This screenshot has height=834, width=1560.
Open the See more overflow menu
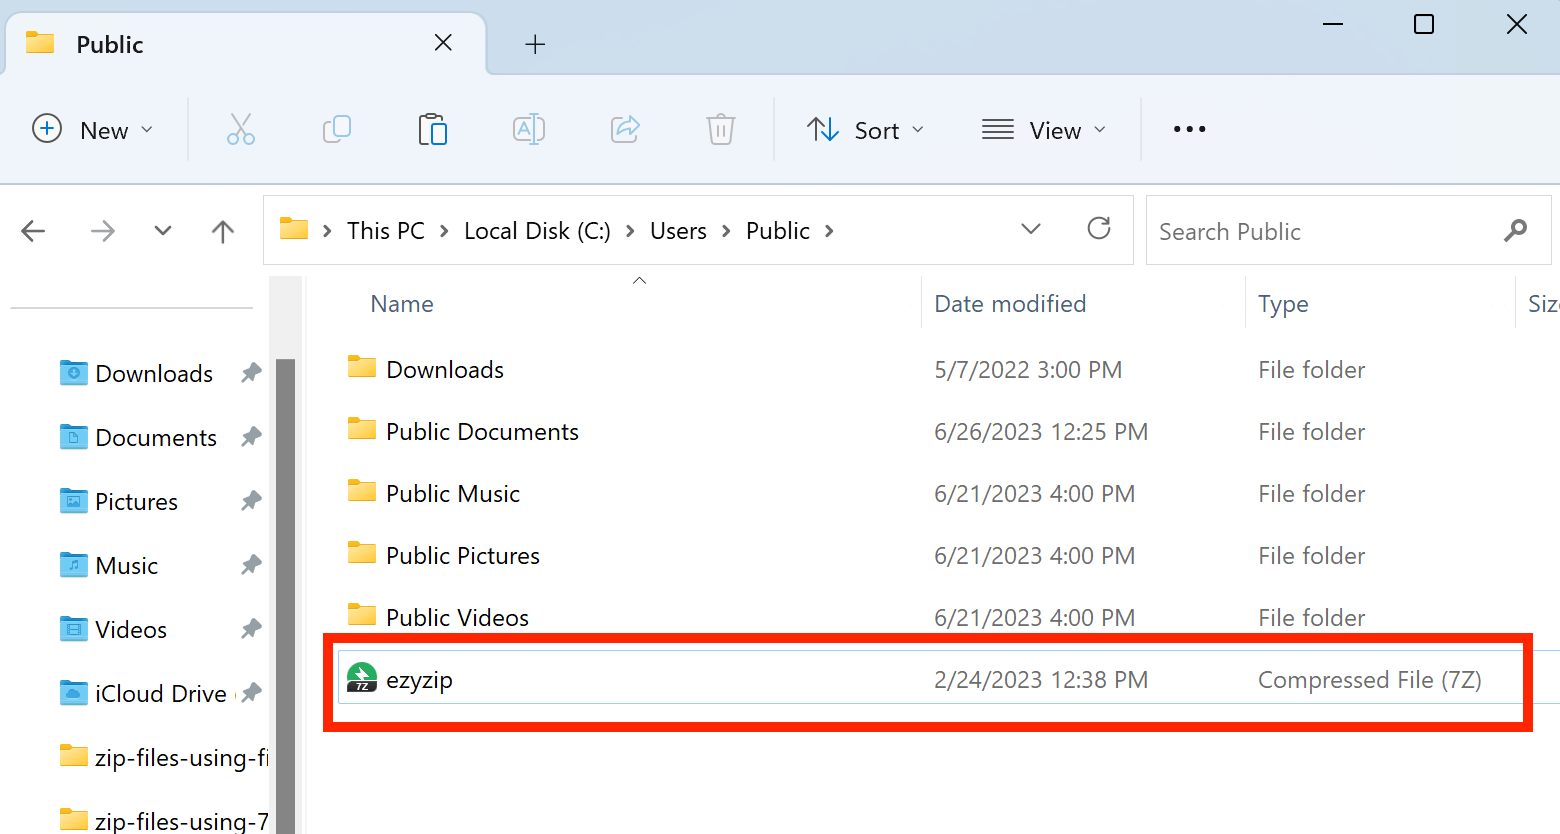tap(1188, 129)
